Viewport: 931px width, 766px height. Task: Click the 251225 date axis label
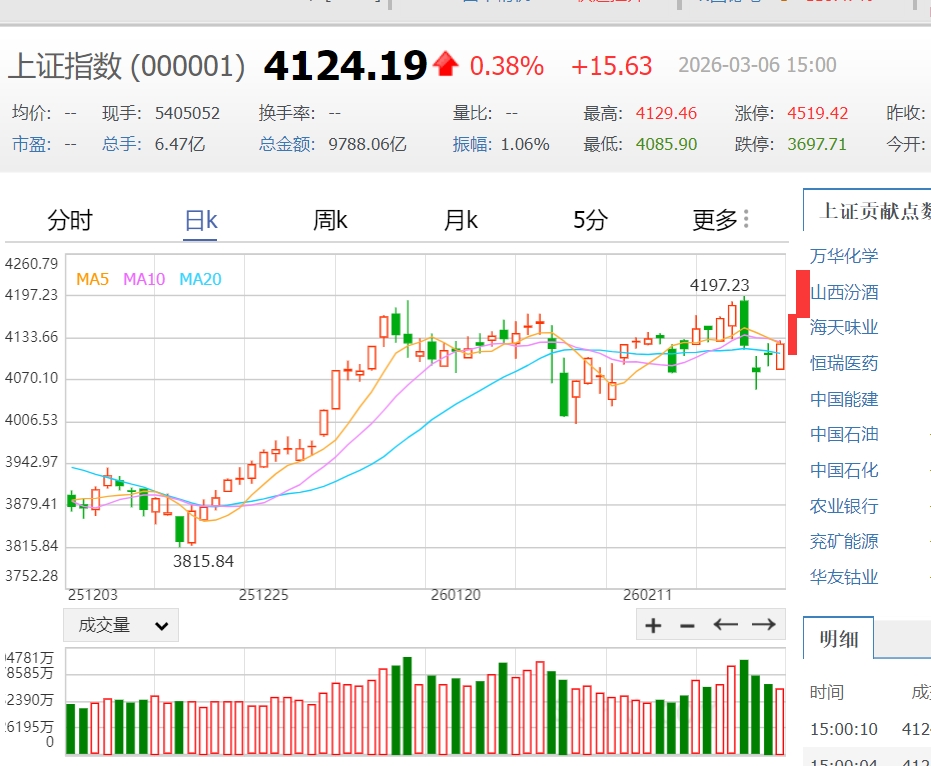coord(263,594)
